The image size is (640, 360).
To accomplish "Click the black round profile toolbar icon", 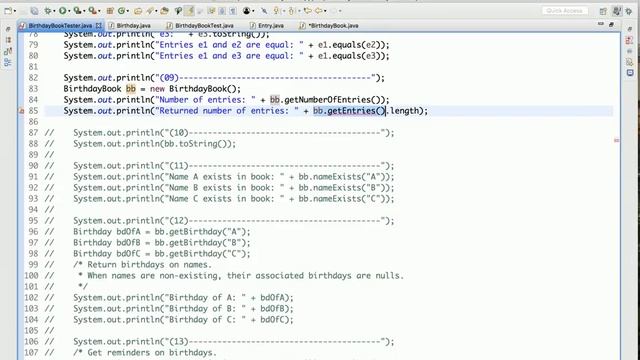I will pos(246,11).
